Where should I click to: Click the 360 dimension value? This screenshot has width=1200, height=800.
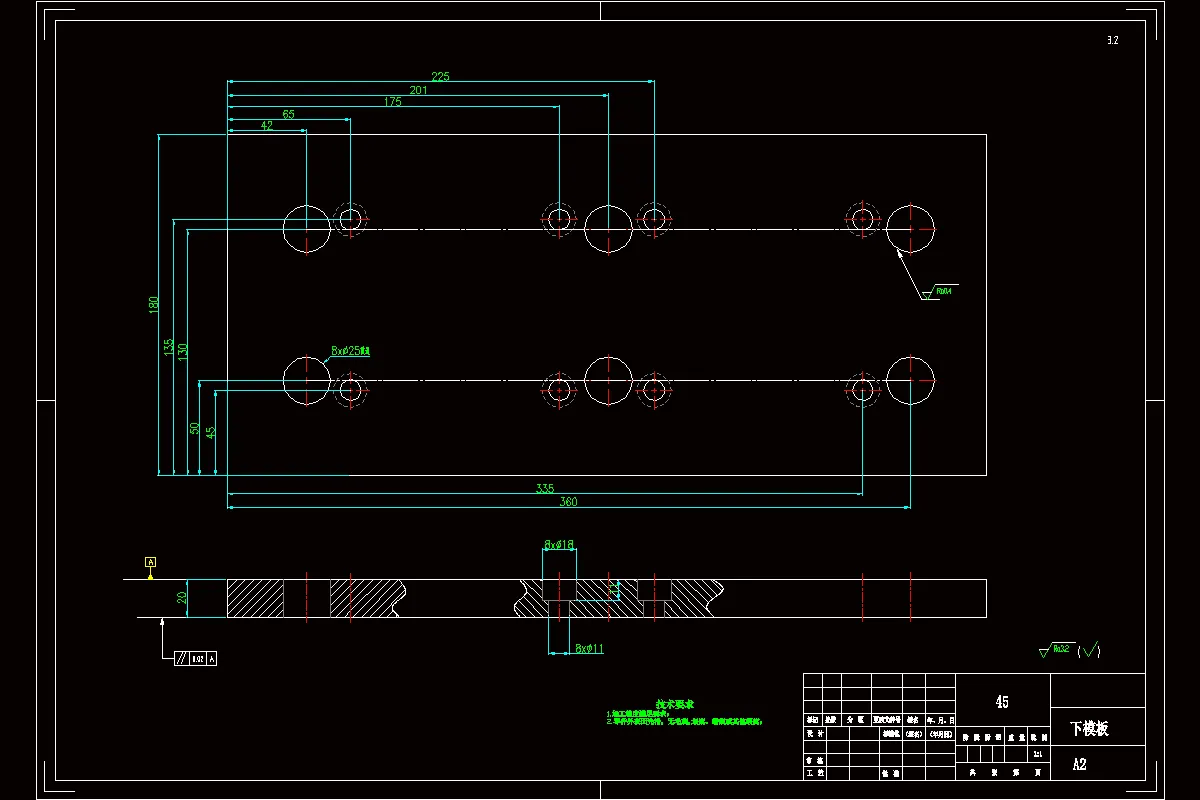point(568,502)
